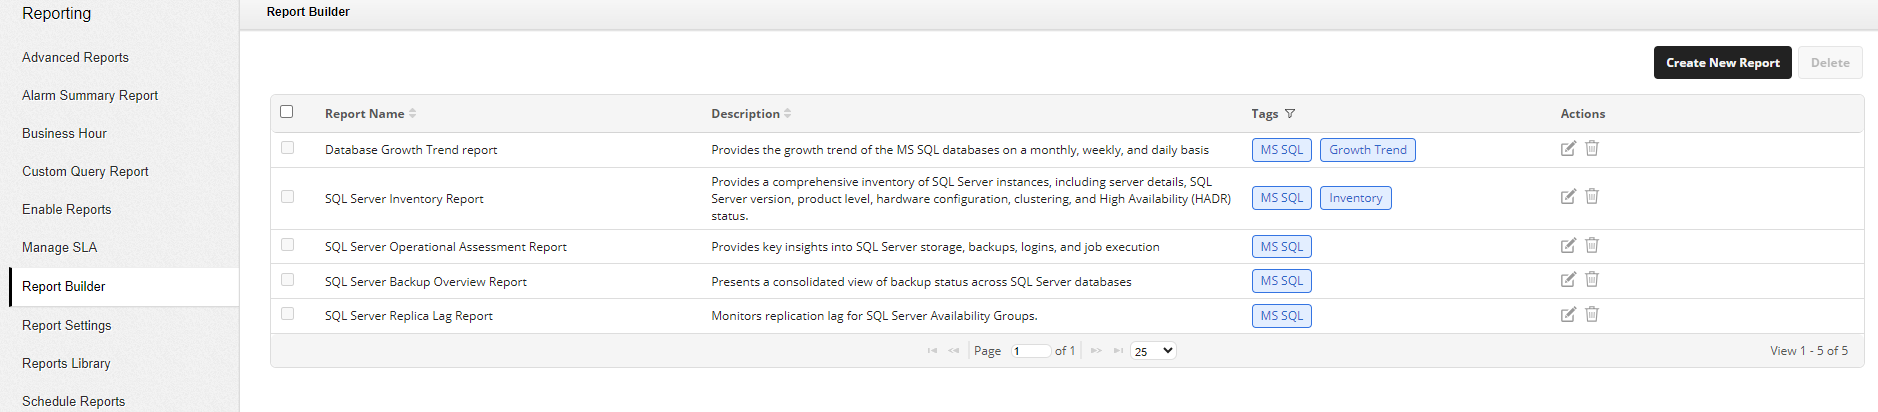Viewport: 1878px width, 412px height.
Task: Delete SQL Server Backup Overview Report
Action: tap(1592, 279)
